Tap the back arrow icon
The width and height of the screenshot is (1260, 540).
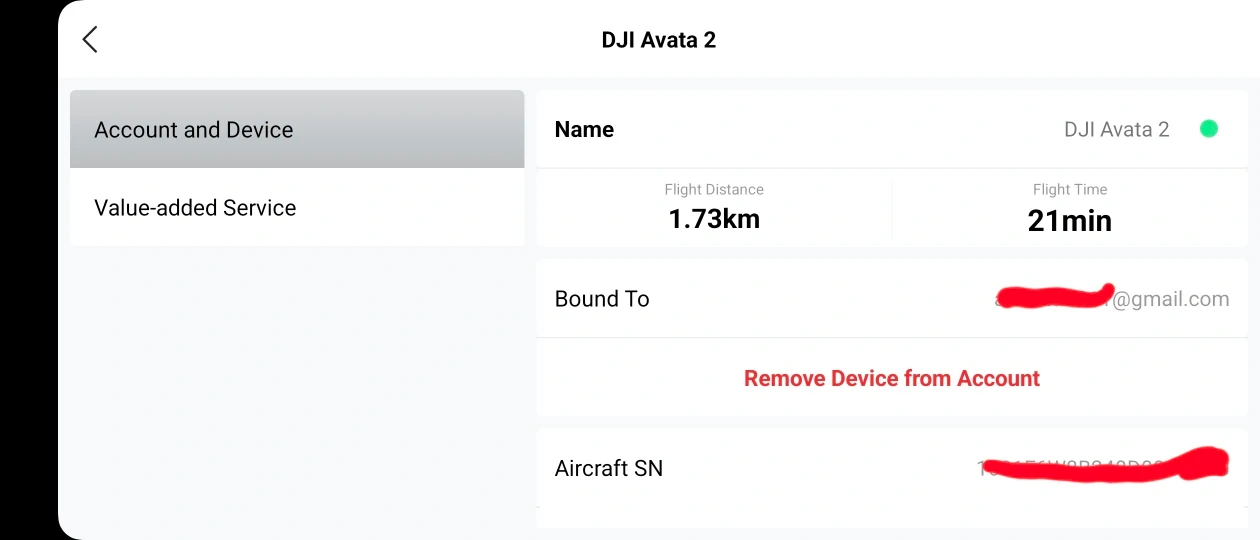point(90,40)
